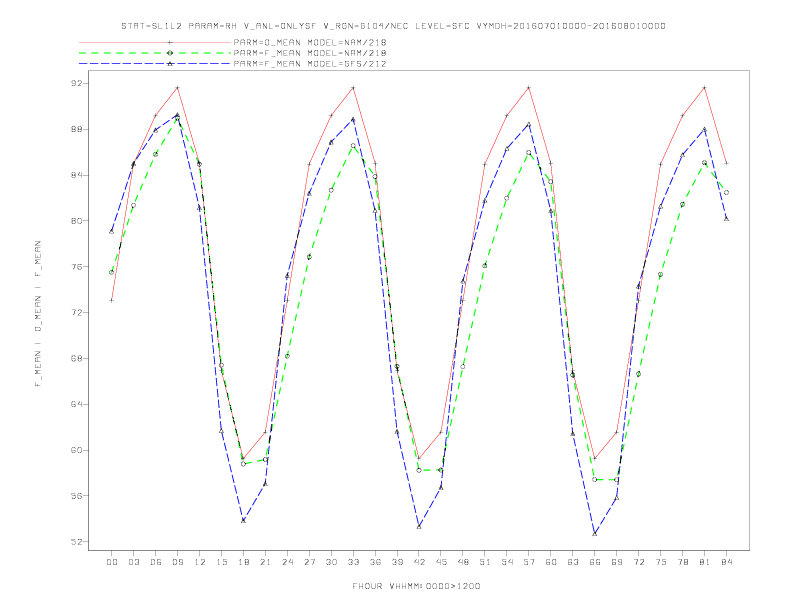Select legend entry PARM=O_MEAN MODEL=NAM/218
The image size is (792, 612).
310,42
